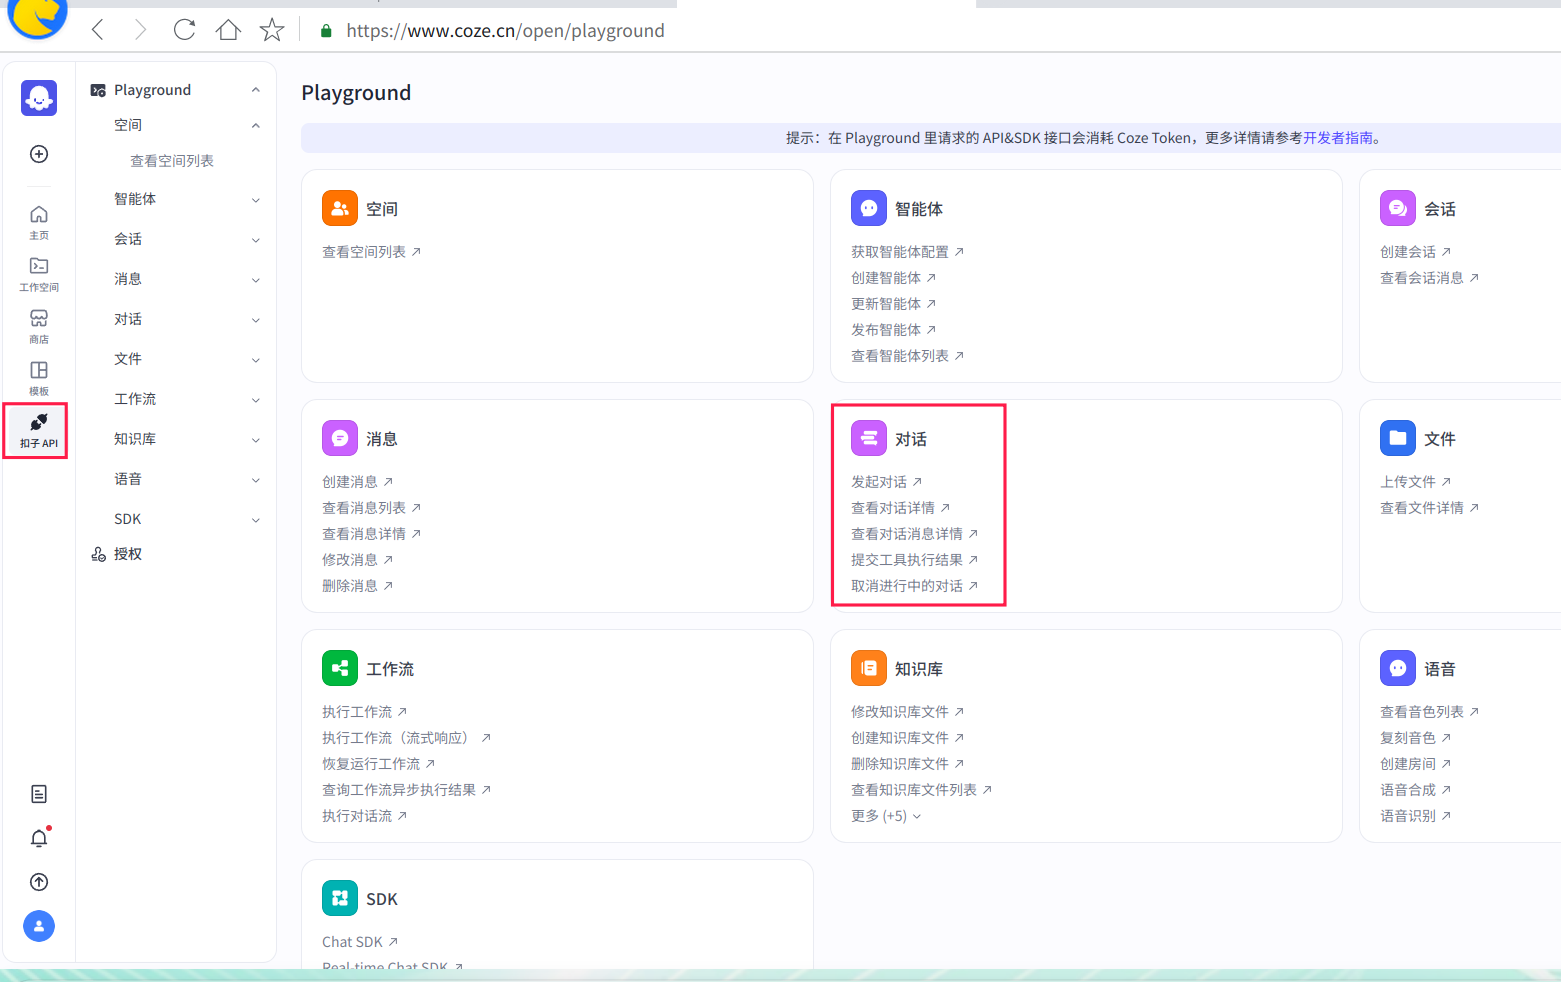The height and width of the screenshot is (982, 1561).
Task: Open the 开发者指南 link in the notice
Action: coord(1337,138)
